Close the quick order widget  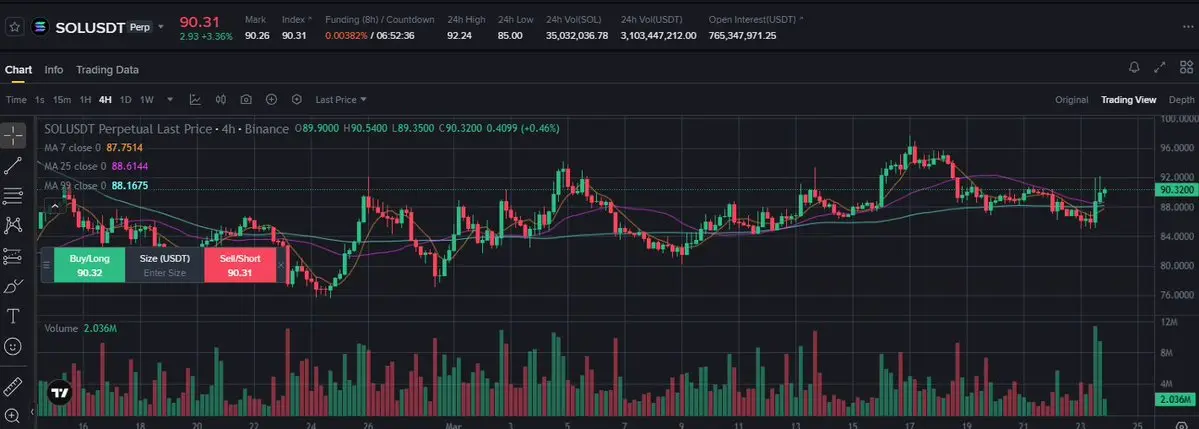[x=281, y=265]
